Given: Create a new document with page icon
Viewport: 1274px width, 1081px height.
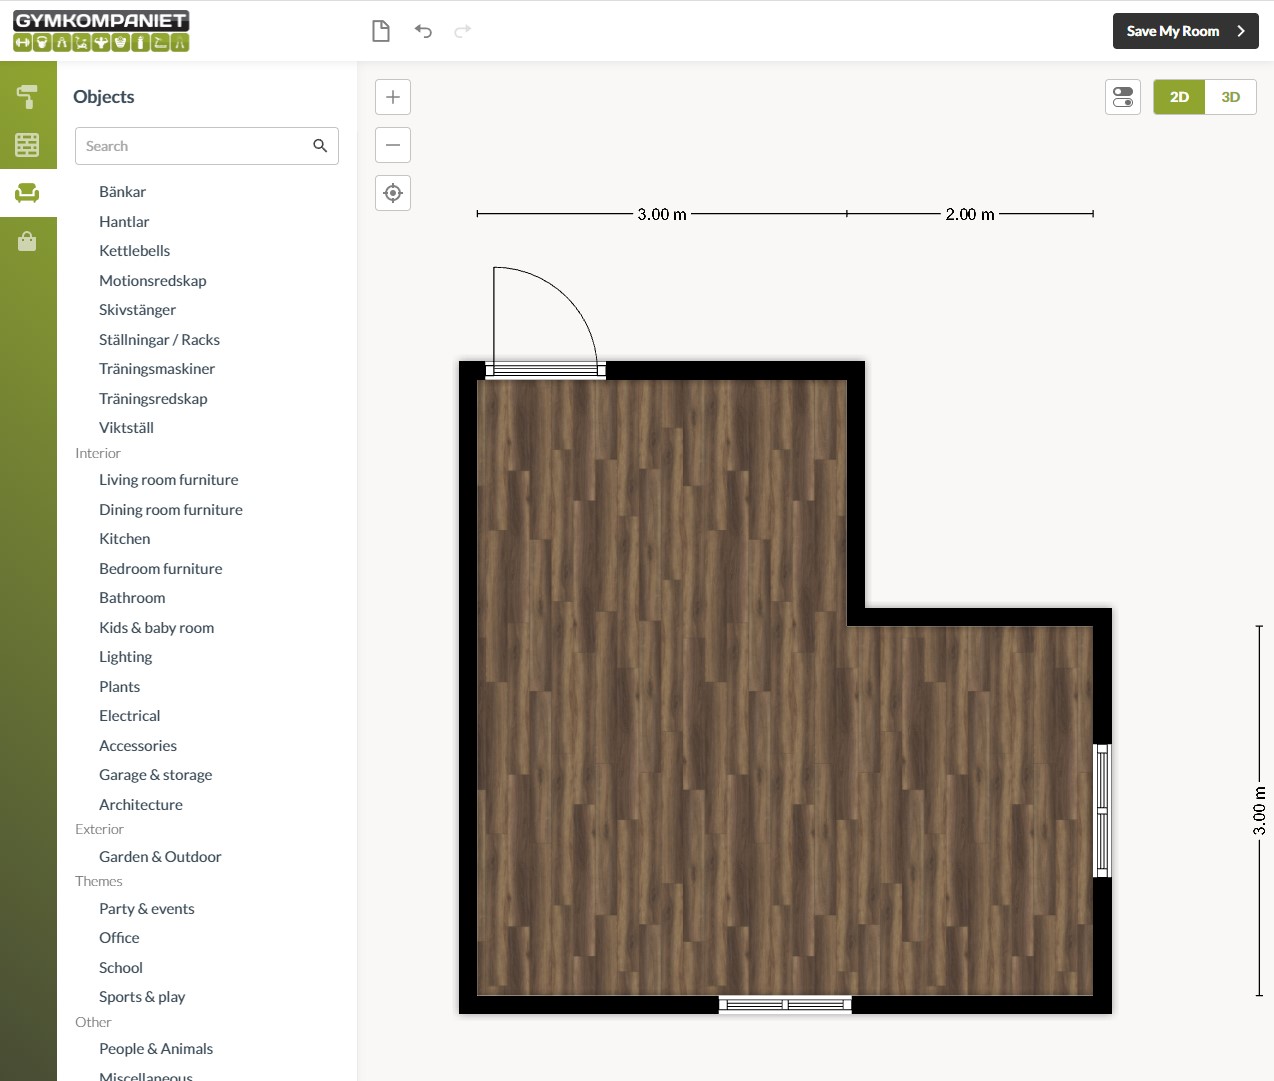Looking at the screenshot, I should tap(381, 31).
